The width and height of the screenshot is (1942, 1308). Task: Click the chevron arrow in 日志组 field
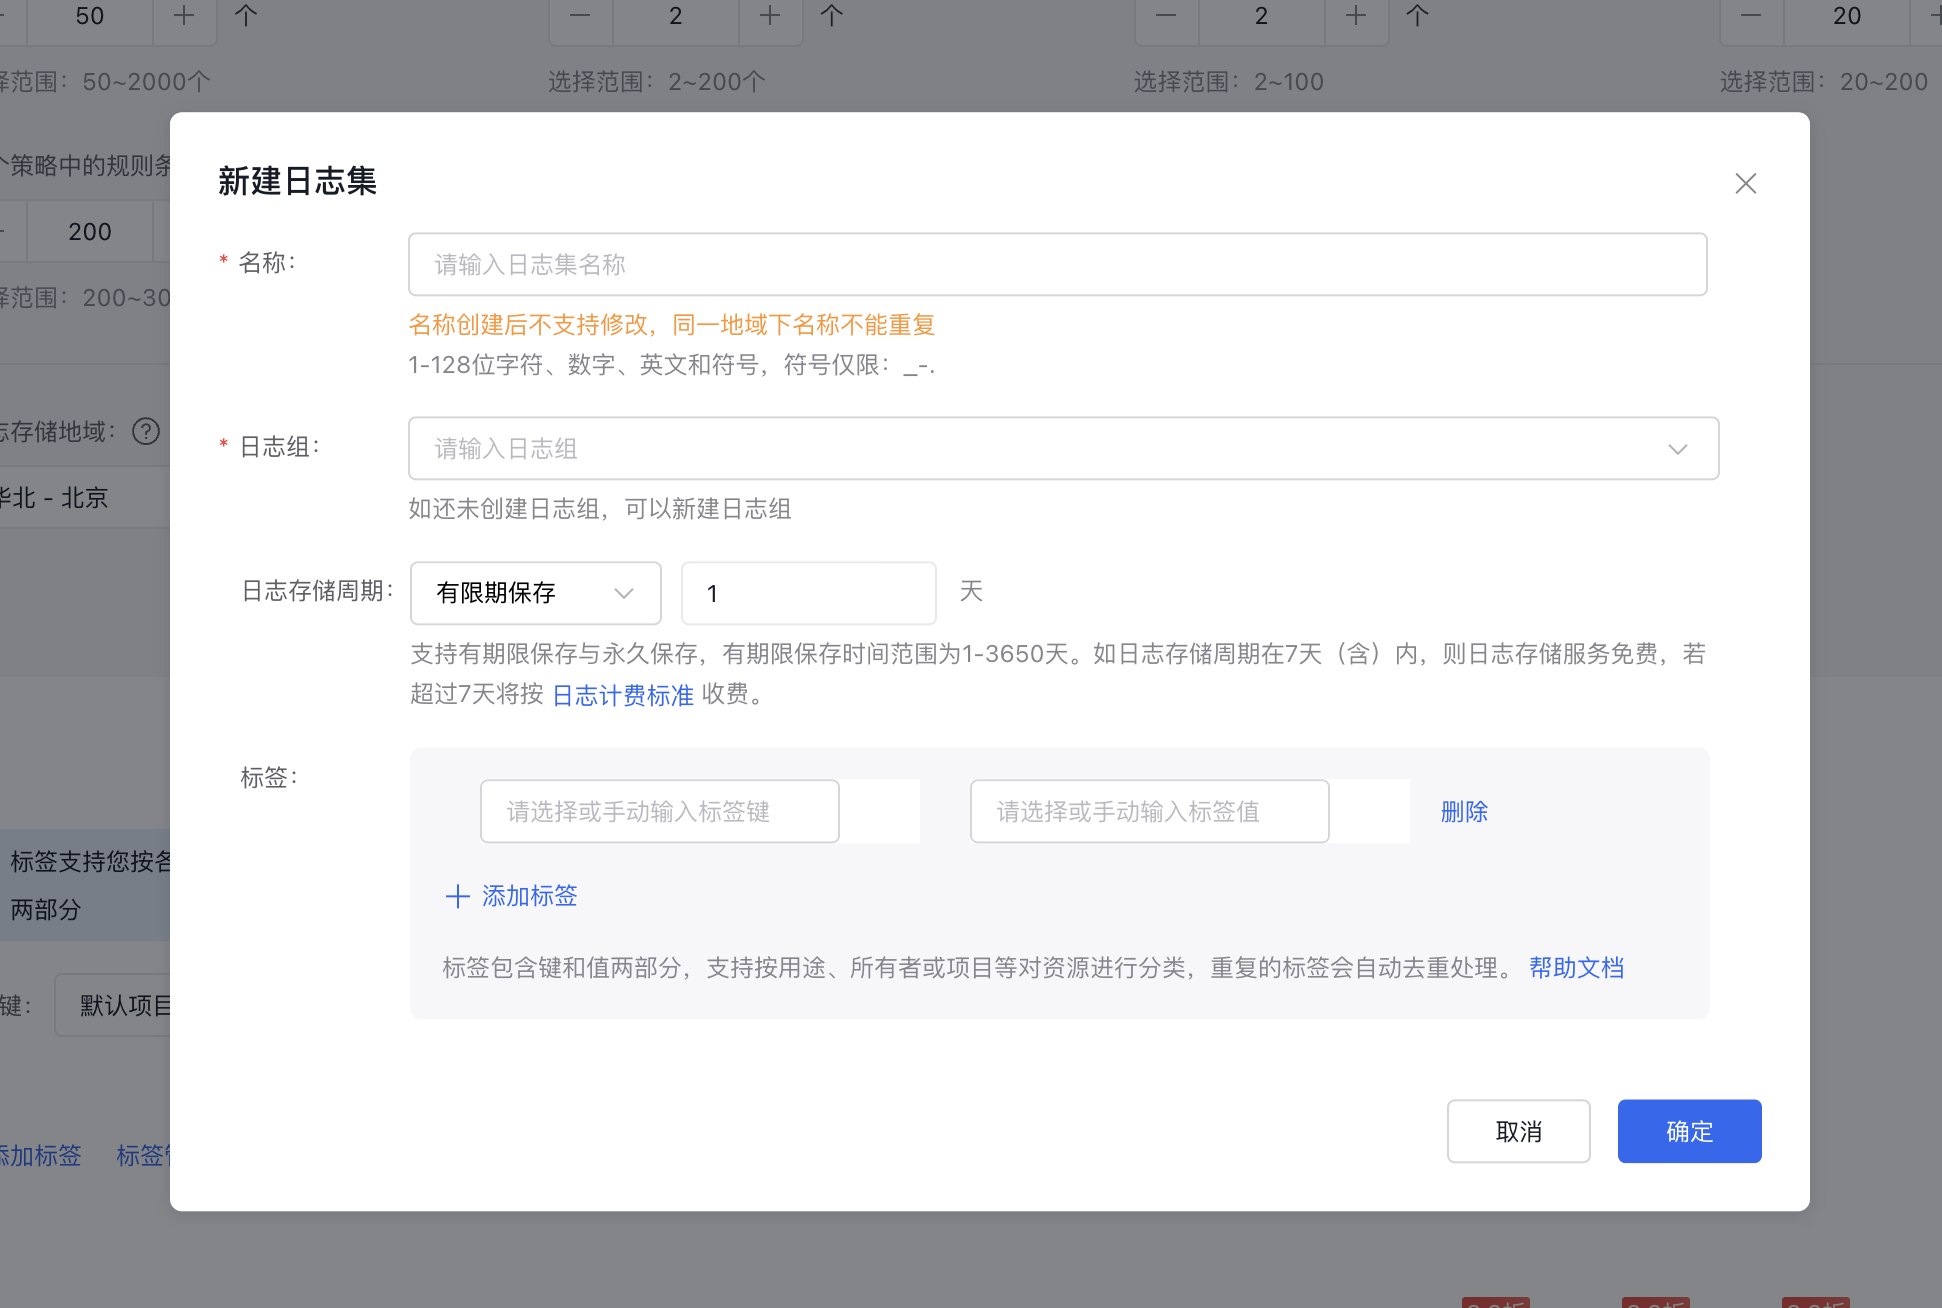pyautogui.click(x=1677, y=450)
